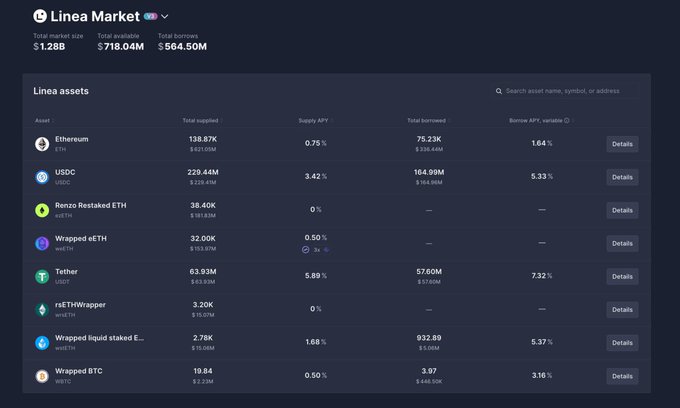Click the total available value $718.04M
This screenshot has height=408, width=680.
point(121,46)
